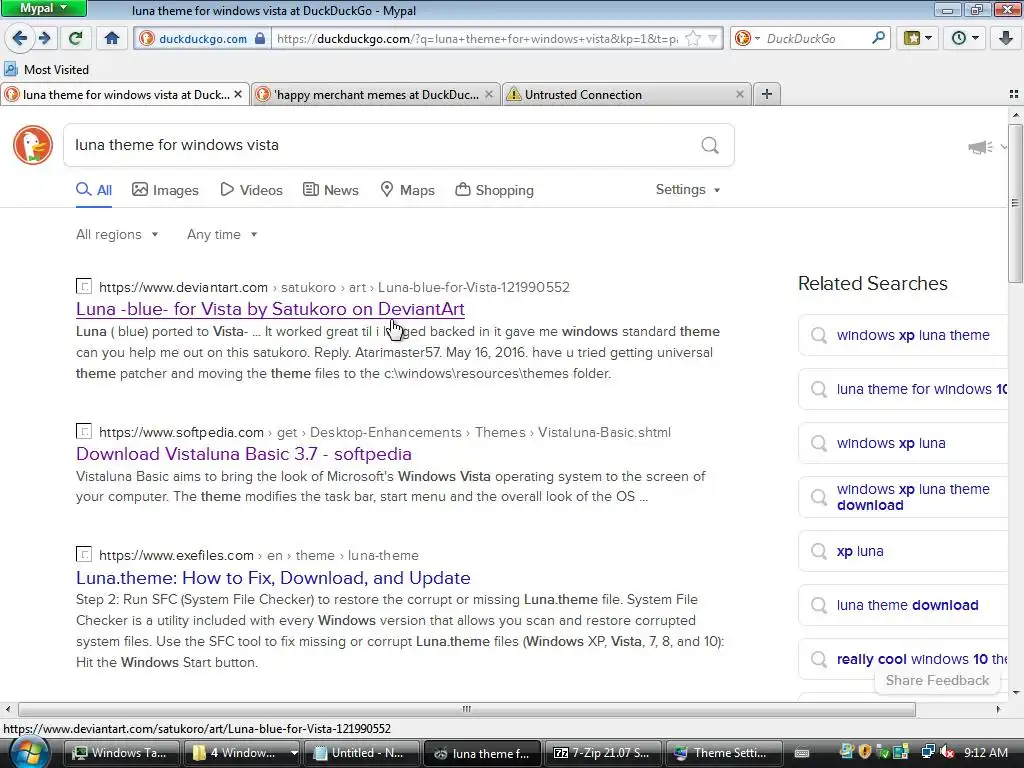The height and width of the screenshot is (768, 1024).
Task: Switch to Windows Task Manager taskbar item
Action: 121,753
